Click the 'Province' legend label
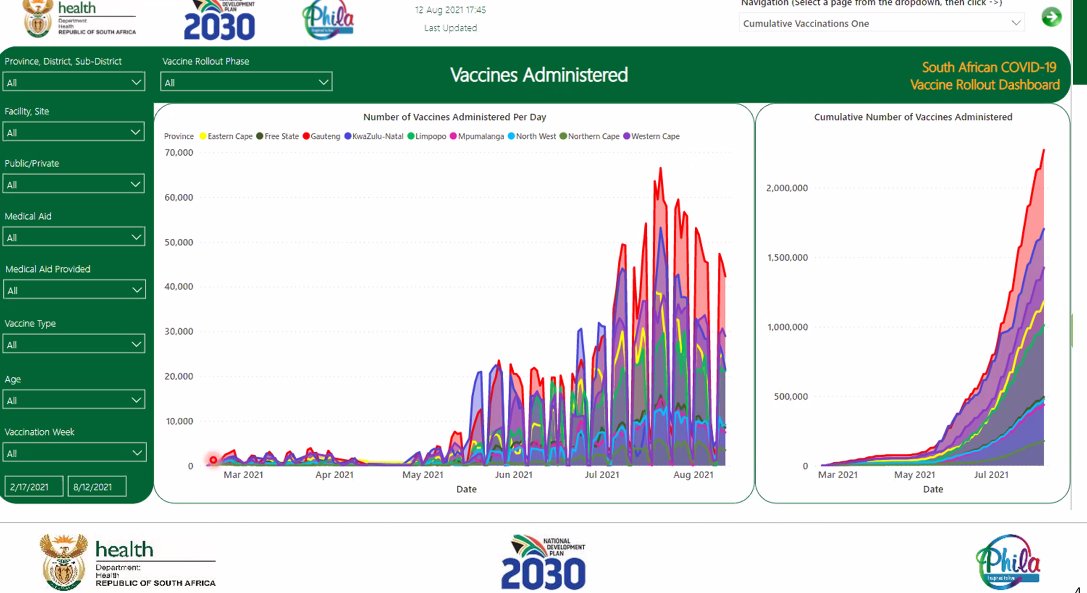 click(x=179, y=137)
